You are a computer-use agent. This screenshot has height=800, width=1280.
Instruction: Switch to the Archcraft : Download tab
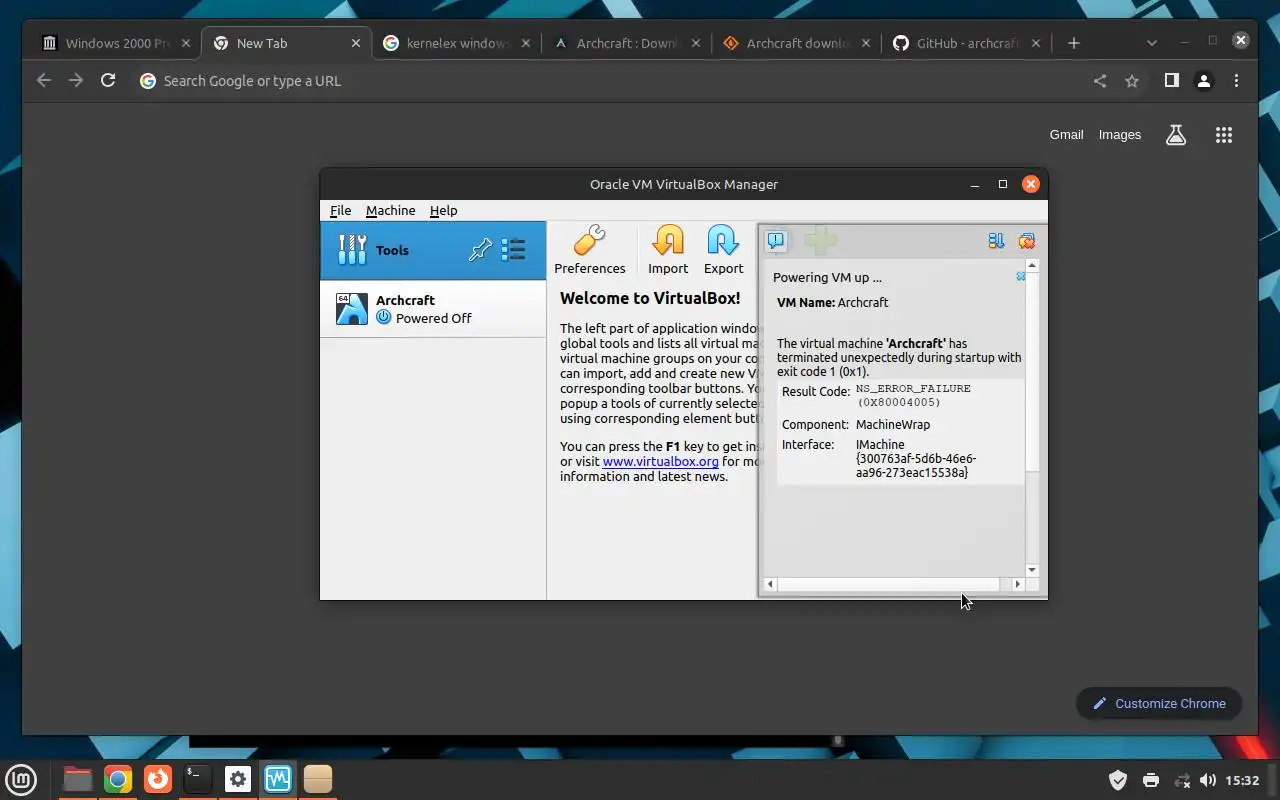pyautogui.click(x=626, y=43)
